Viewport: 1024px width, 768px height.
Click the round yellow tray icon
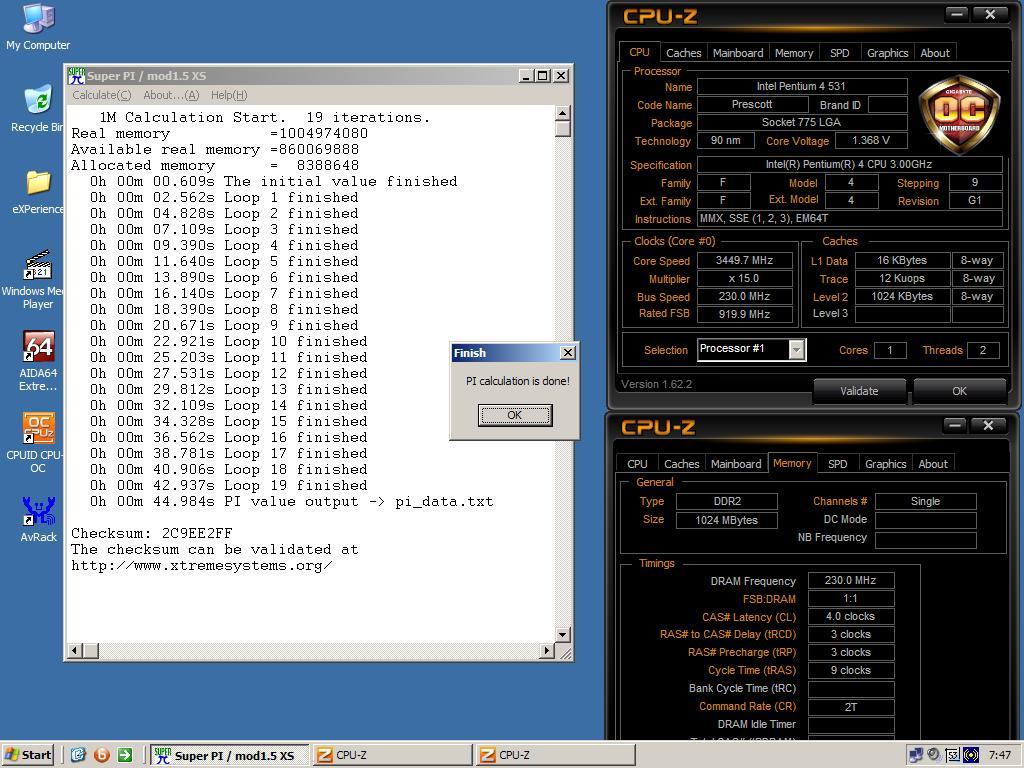(971, 756)
